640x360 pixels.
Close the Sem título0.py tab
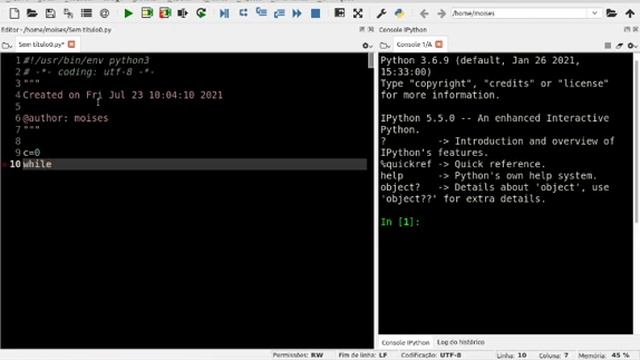point(72,44)
